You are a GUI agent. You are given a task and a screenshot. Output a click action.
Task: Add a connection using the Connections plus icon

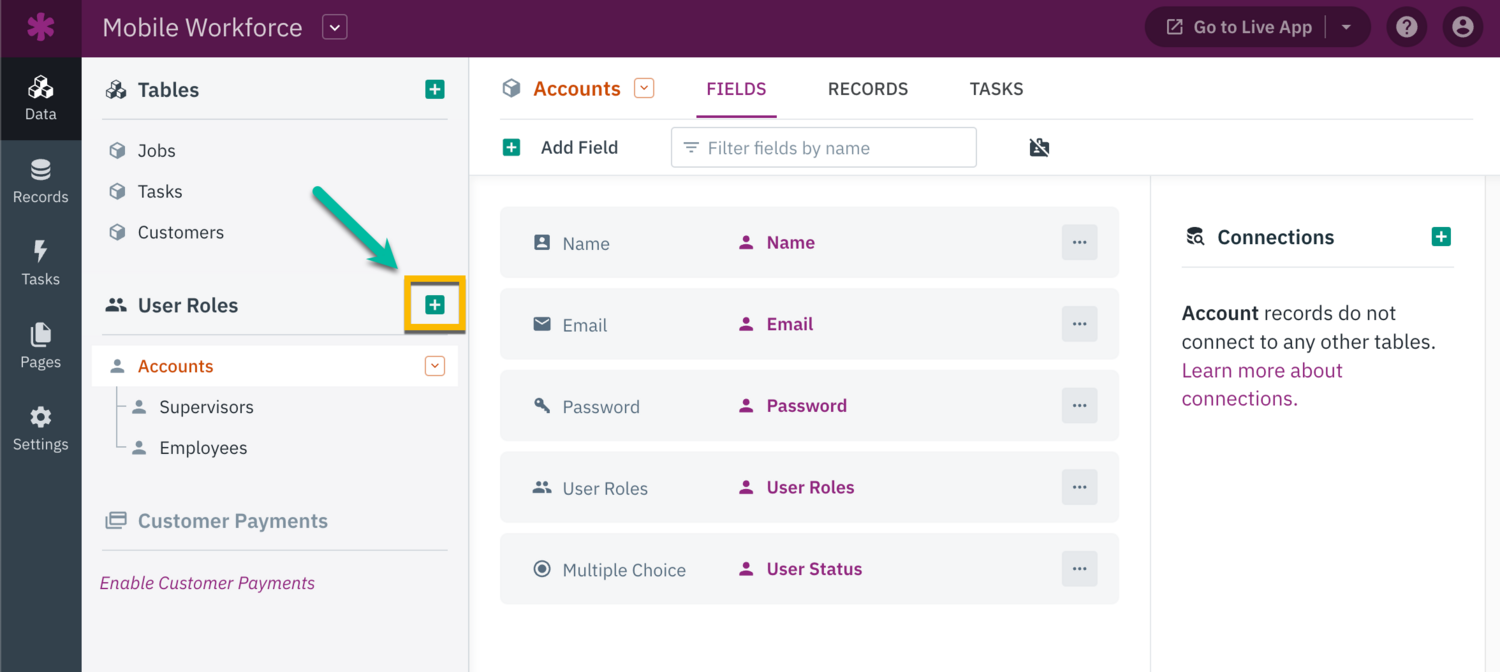[x=1441, y=236]
